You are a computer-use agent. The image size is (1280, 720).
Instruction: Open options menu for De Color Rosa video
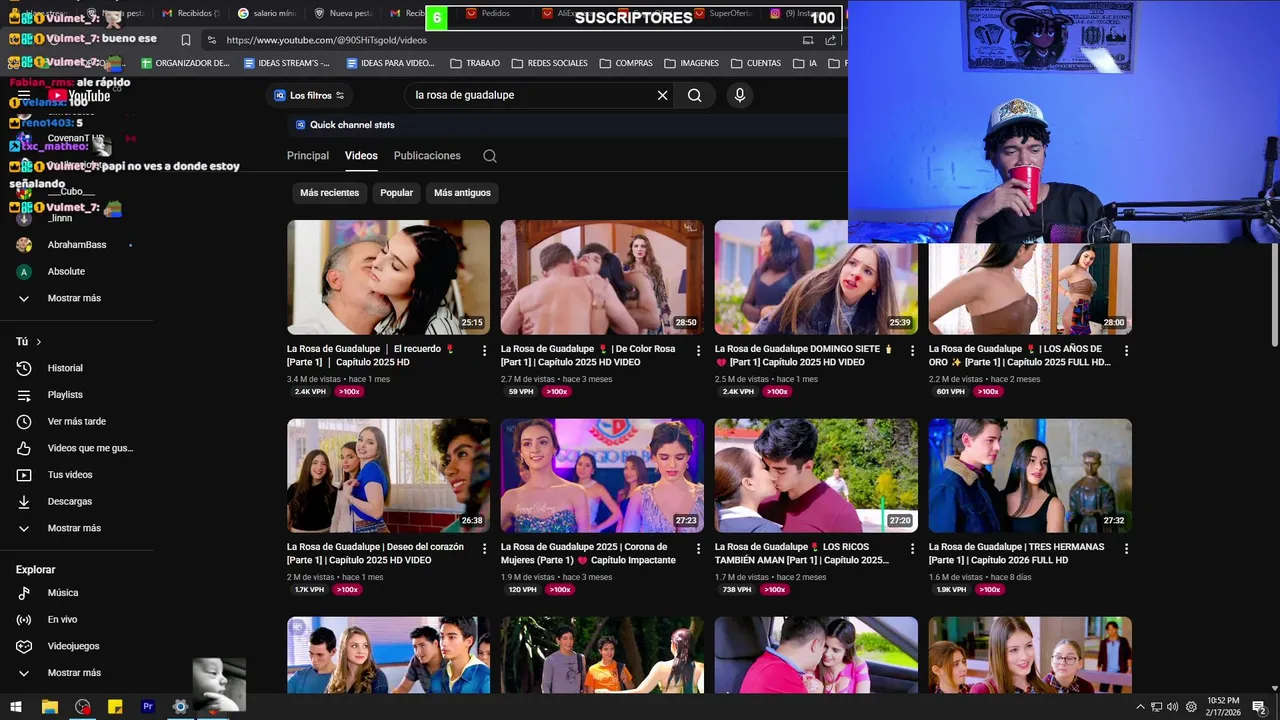698,351
